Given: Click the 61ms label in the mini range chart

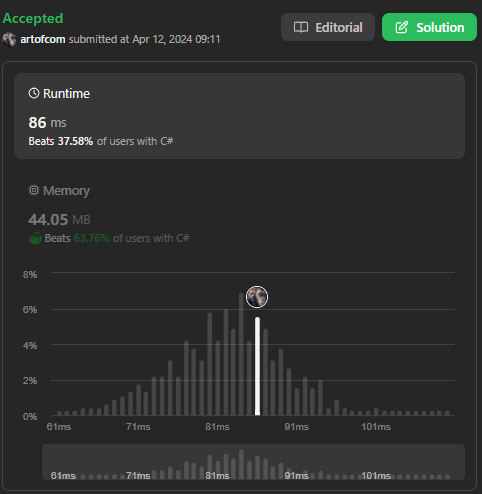Looking at the screenshot, I should tap(63, 476).
